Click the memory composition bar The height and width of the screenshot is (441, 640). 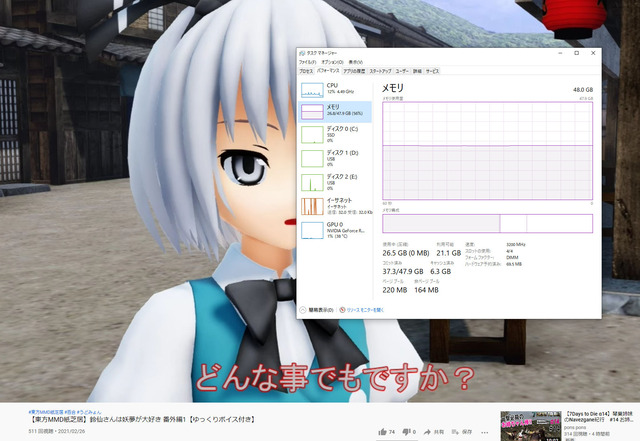pyautogui.click(x=487, y=223)
